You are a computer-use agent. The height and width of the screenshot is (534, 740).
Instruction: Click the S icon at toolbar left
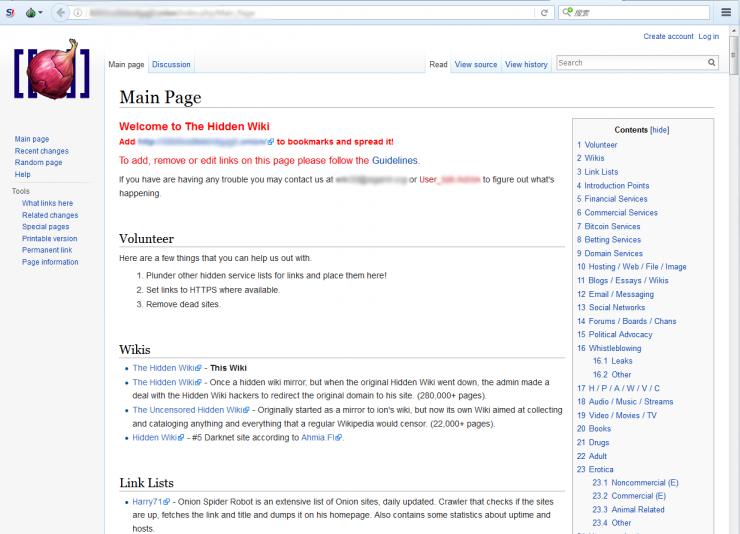click(8, 12)
